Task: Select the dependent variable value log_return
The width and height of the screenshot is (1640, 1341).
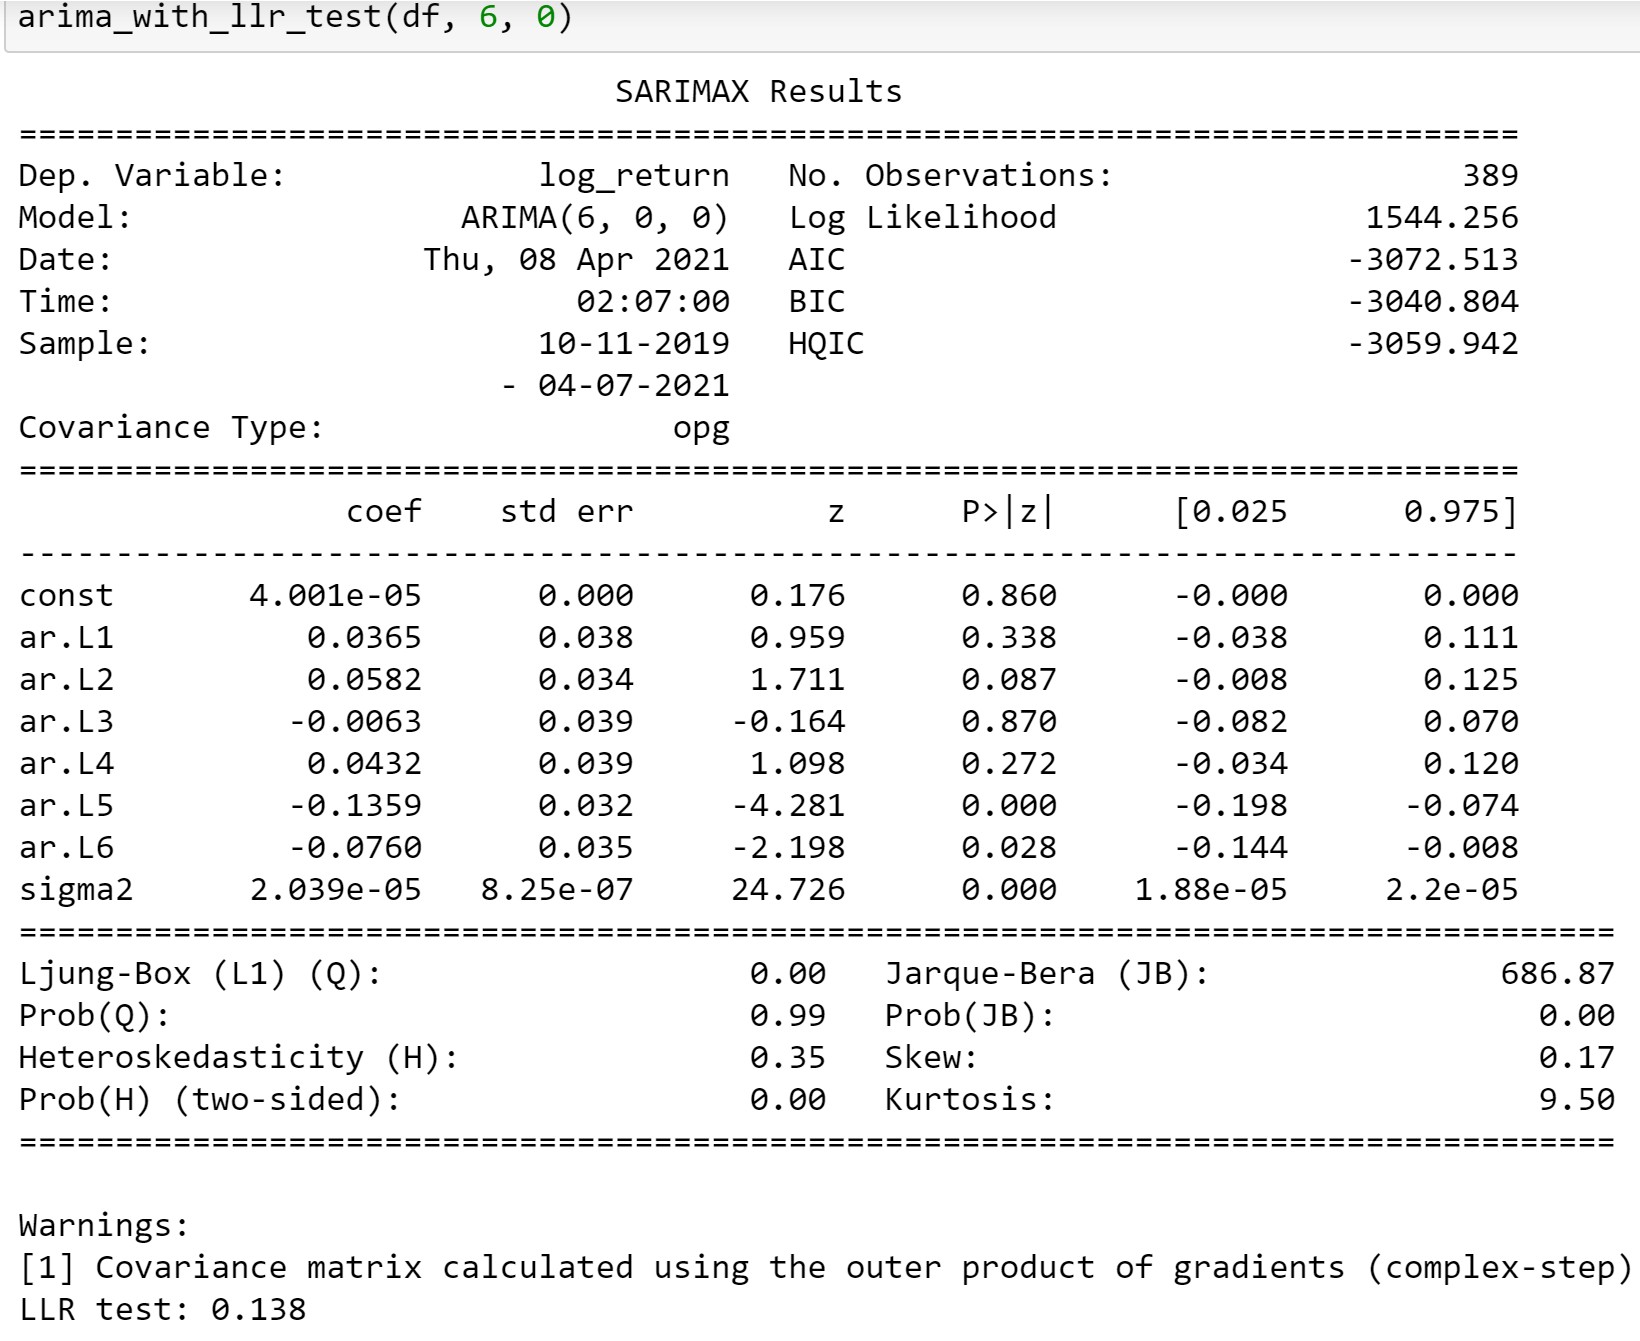Action: coord(634,176)
